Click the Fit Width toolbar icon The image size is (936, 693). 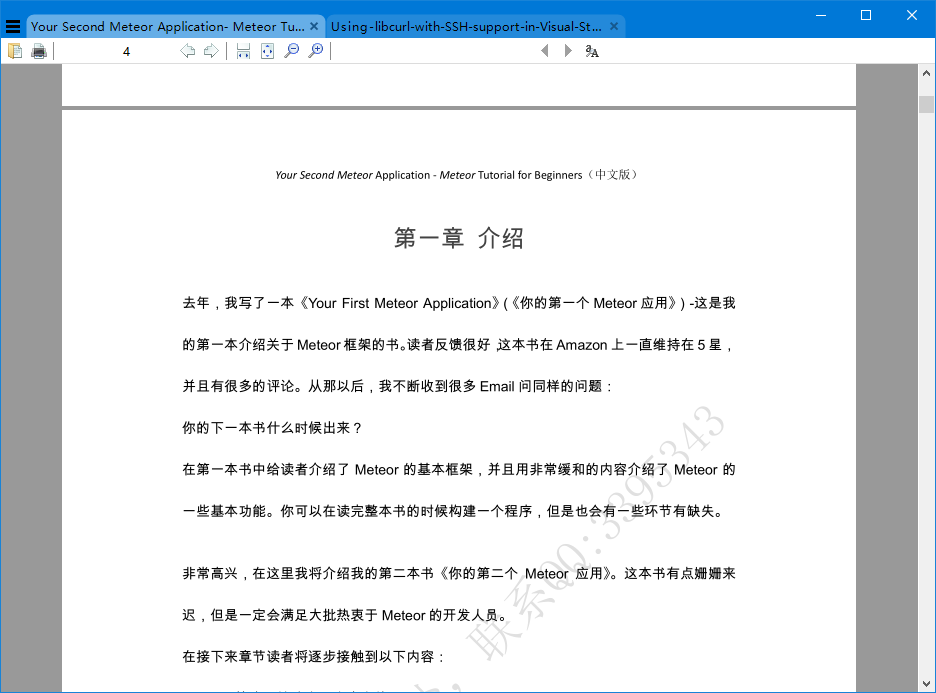243,51
